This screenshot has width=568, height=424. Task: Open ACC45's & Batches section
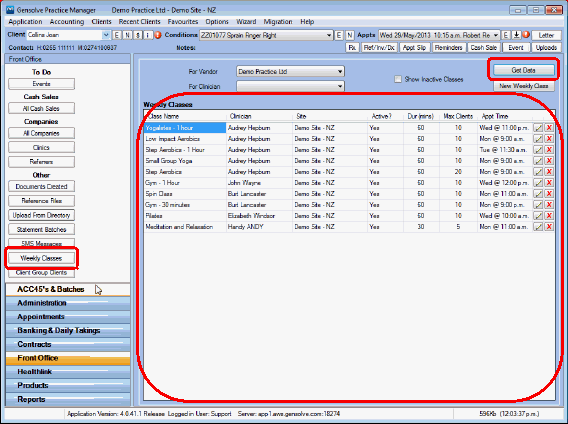(68, 289)
